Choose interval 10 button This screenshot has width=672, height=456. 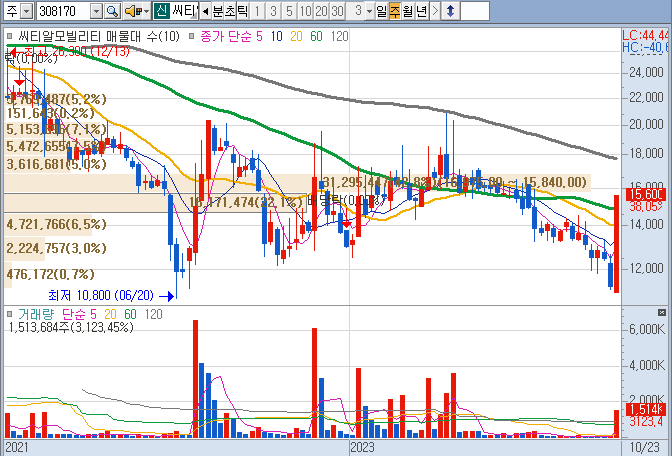click(305, 11)
